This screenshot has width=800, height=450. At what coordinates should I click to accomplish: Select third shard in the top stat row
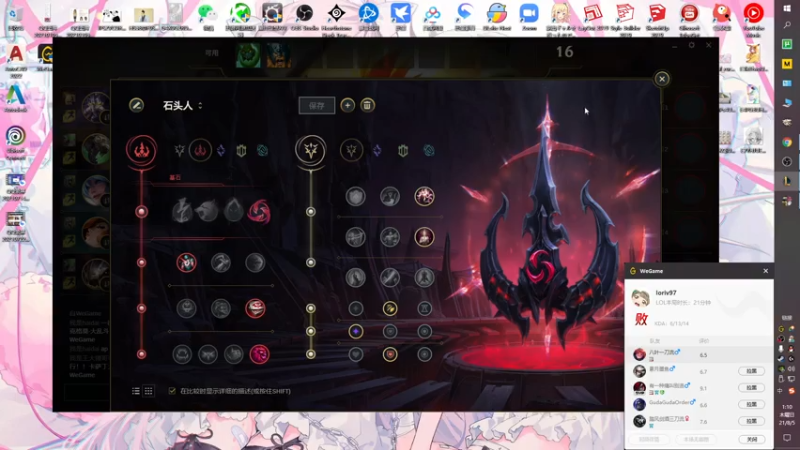[x=424, y=308]
